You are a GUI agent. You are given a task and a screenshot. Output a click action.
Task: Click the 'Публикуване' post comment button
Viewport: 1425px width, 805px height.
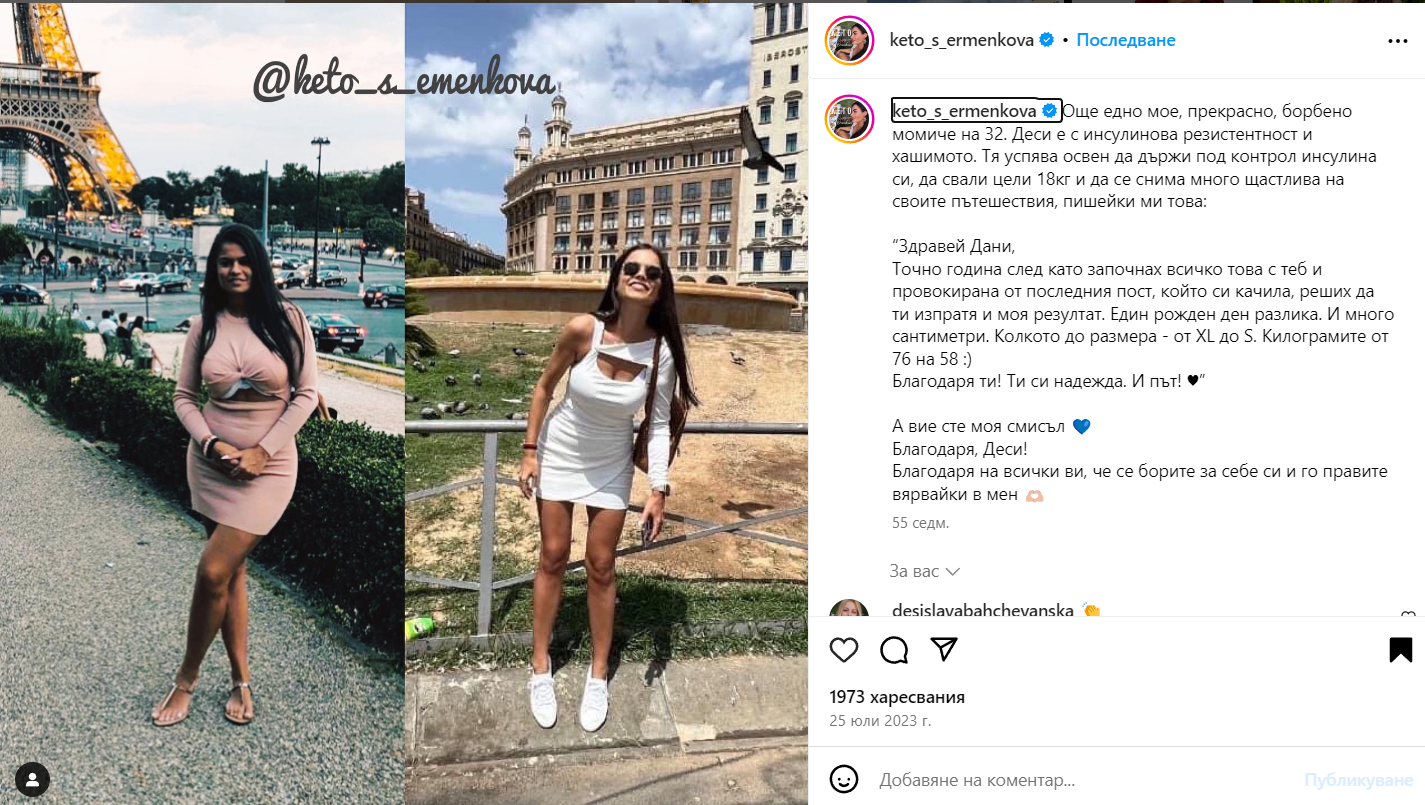(1357, 779)
